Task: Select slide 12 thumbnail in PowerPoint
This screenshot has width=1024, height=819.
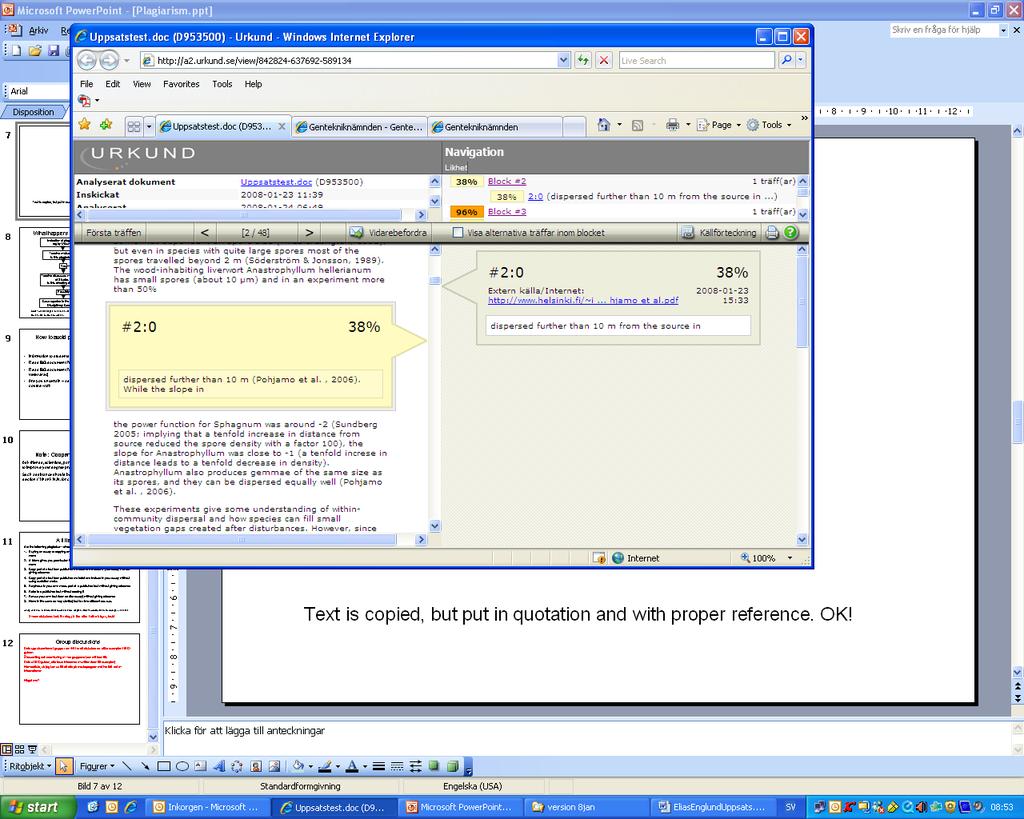Action: (80, 679)
